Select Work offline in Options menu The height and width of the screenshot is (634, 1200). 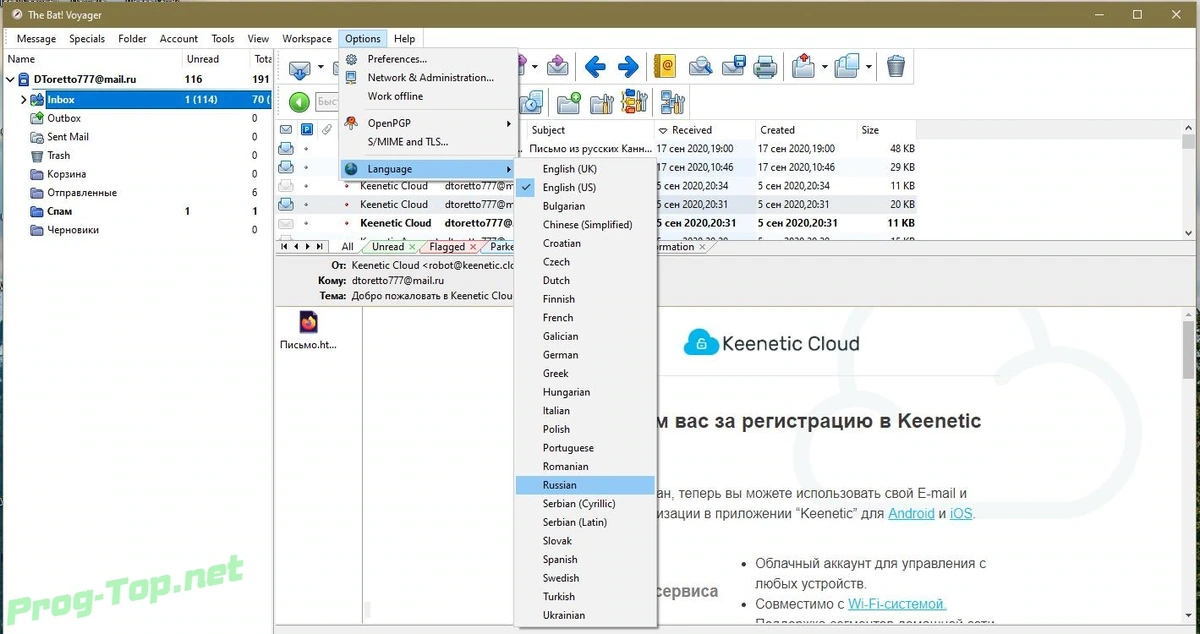click(x=428, y=96)
